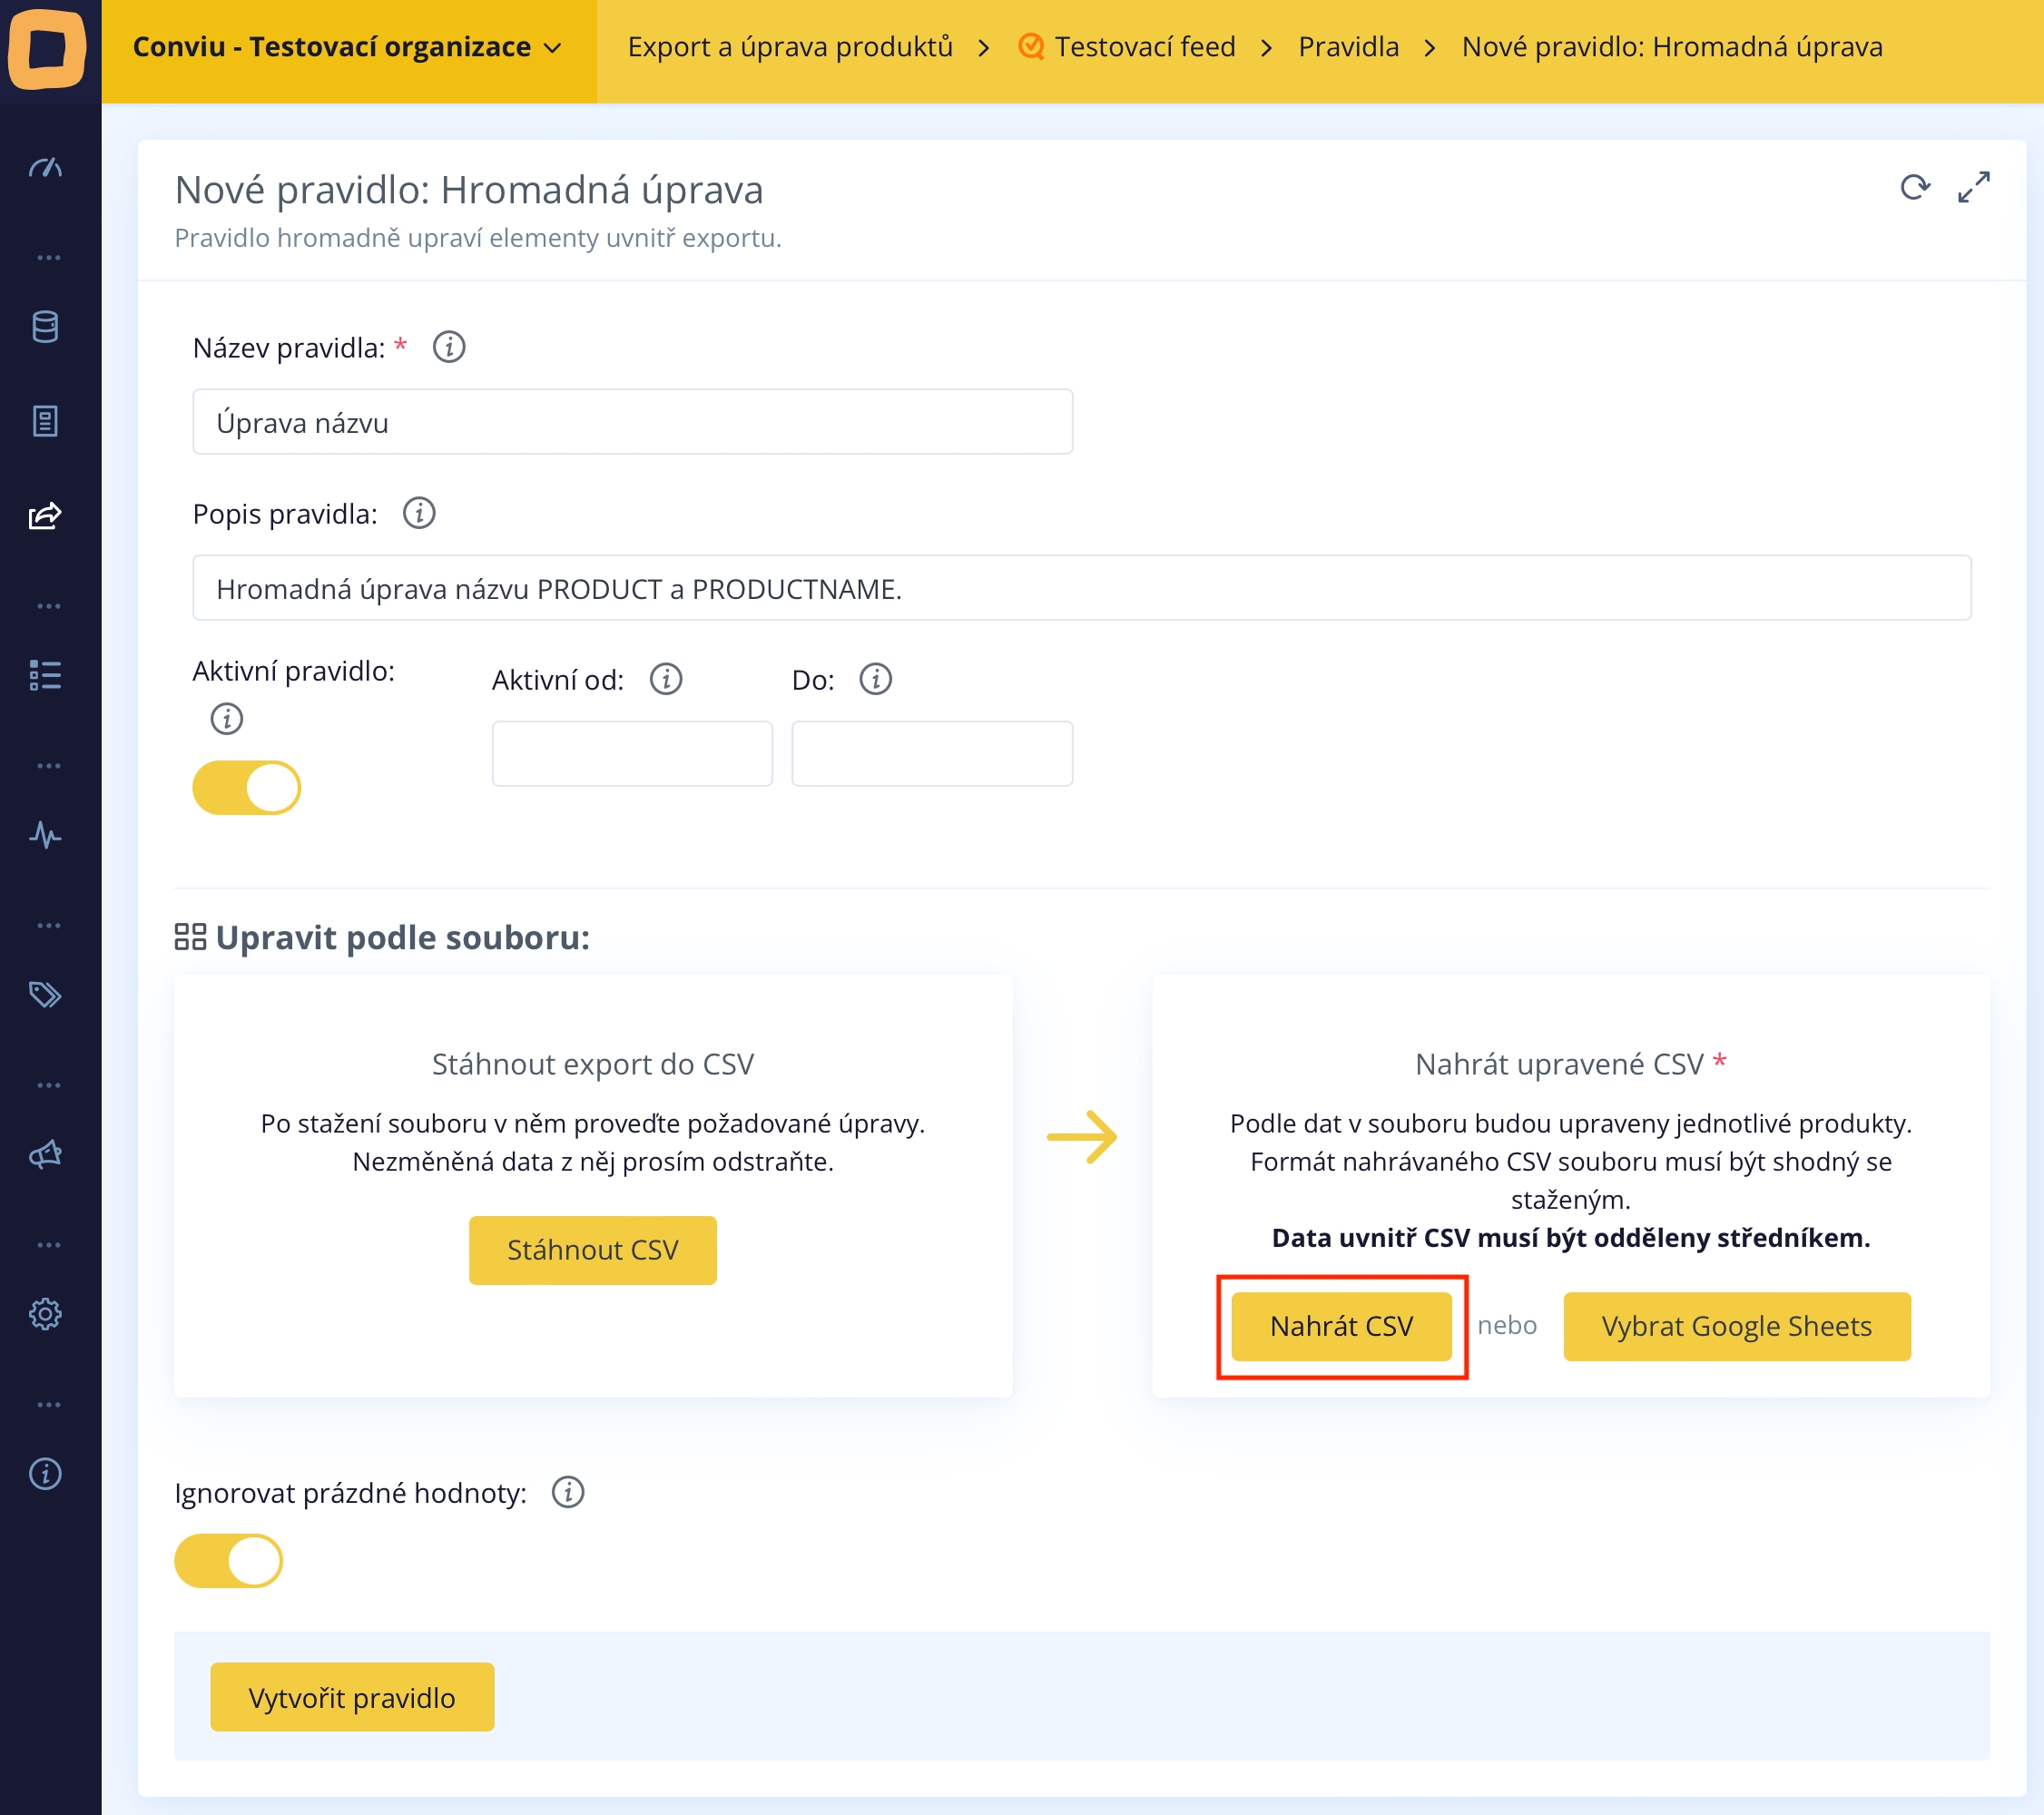
Task: Go to Pravidla breadcrumb
Action: [1348, 47]
